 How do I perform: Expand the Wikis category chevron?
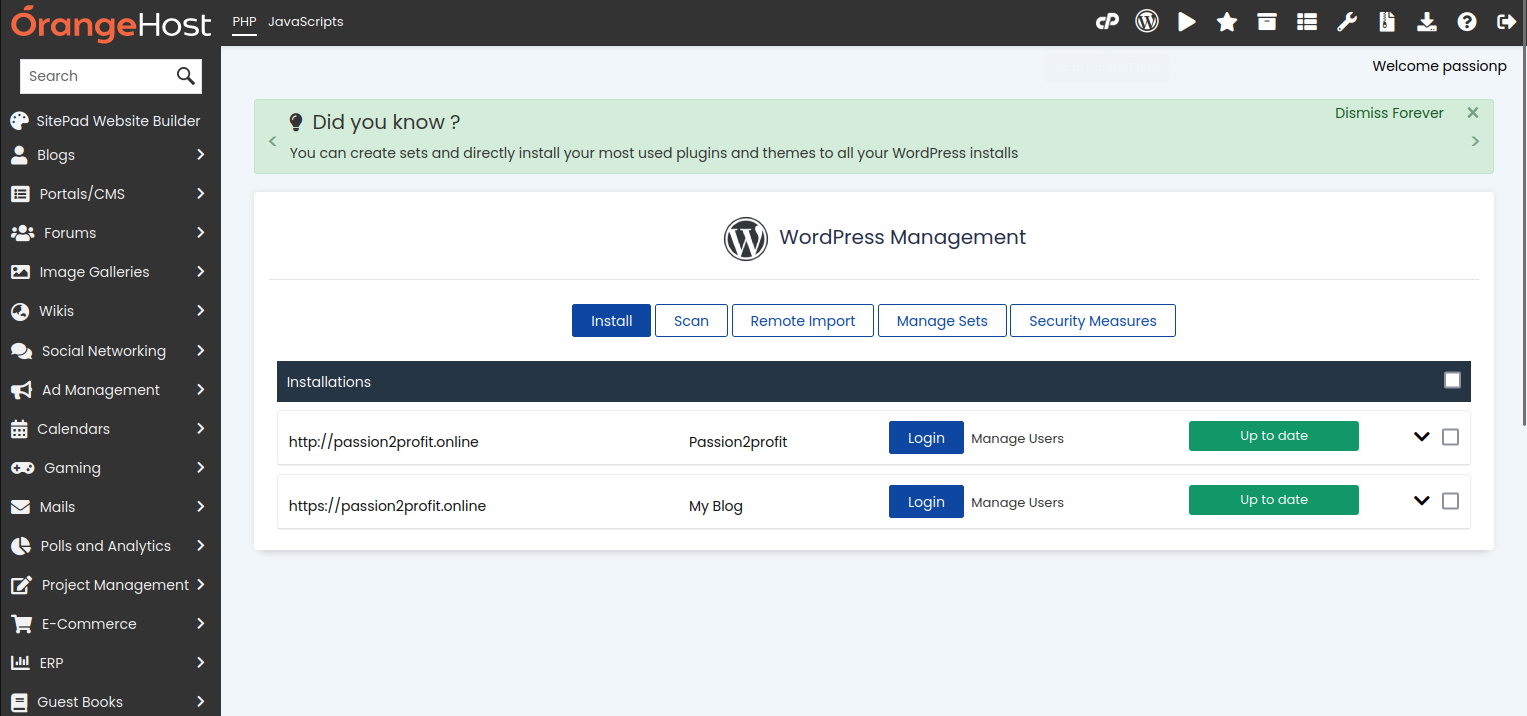pyautogui.click(x=201, y=311)
